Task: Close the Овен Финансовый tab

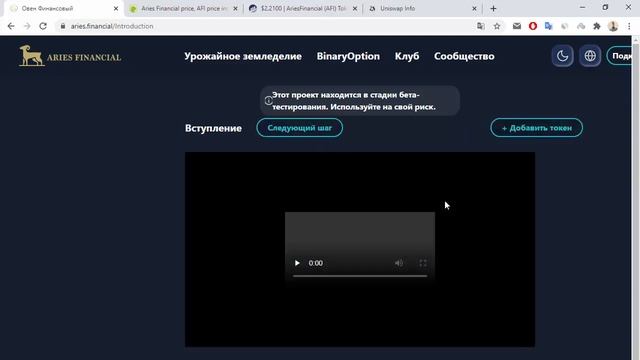Action: point(116,8)
